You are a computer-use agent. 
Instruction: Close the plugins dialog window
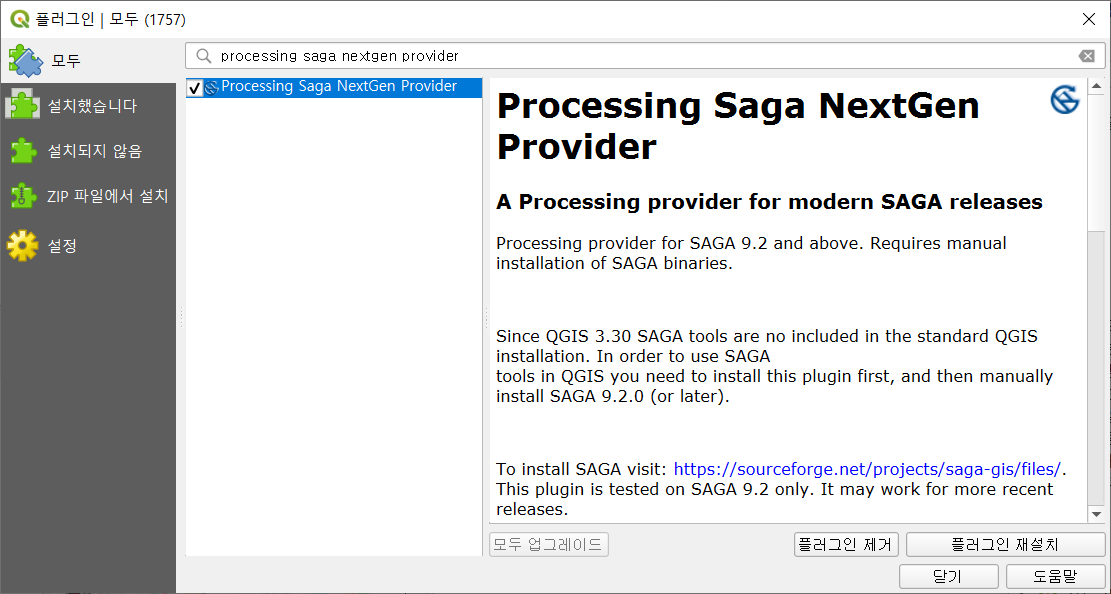tap(1089, 19)
